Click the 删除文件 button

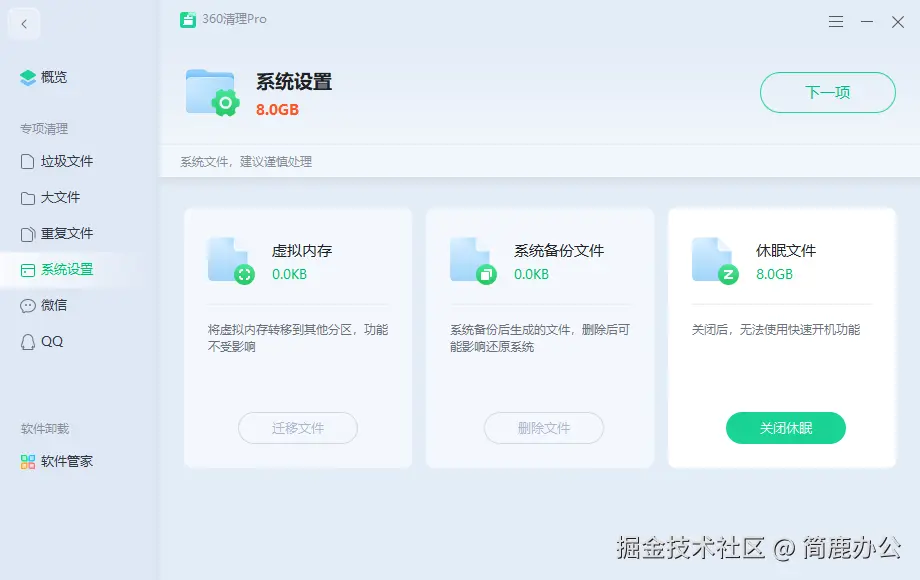(x=543, y=428)
